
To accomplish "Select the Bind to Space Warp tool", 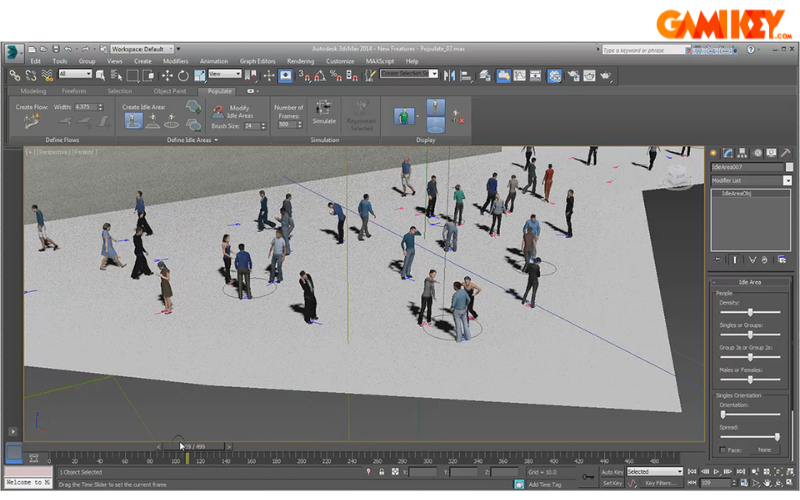I will point(47,76).
